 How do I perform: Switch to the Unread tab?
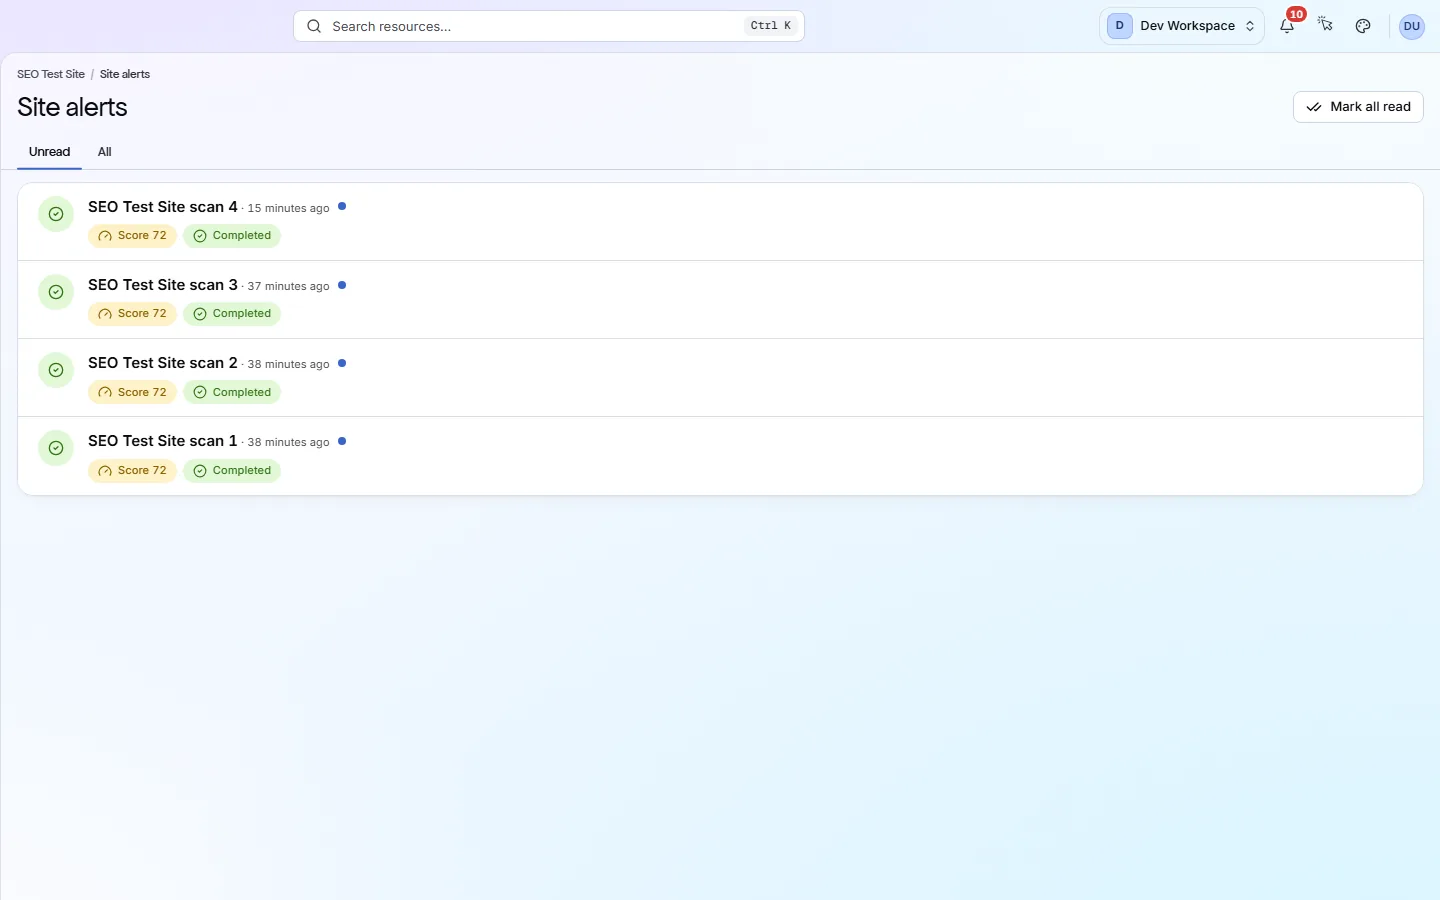49,152
